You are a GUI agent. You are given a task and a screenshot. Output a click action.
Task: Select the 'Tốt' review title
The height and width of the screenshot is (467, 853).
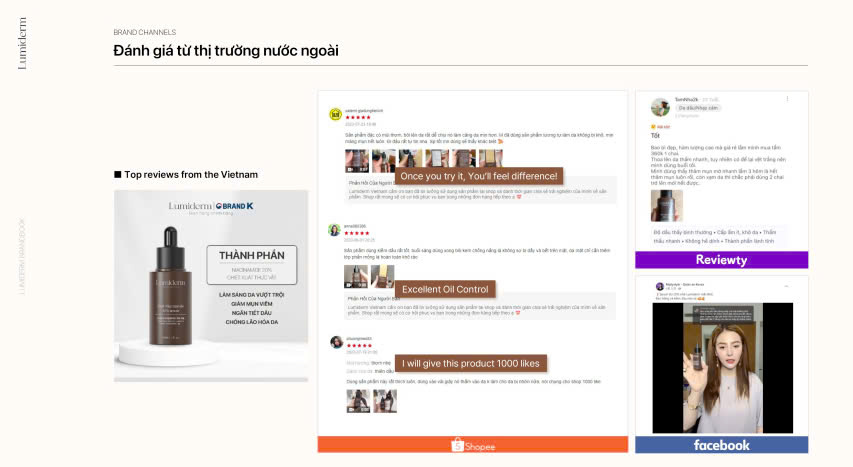(x=655, y=136)
